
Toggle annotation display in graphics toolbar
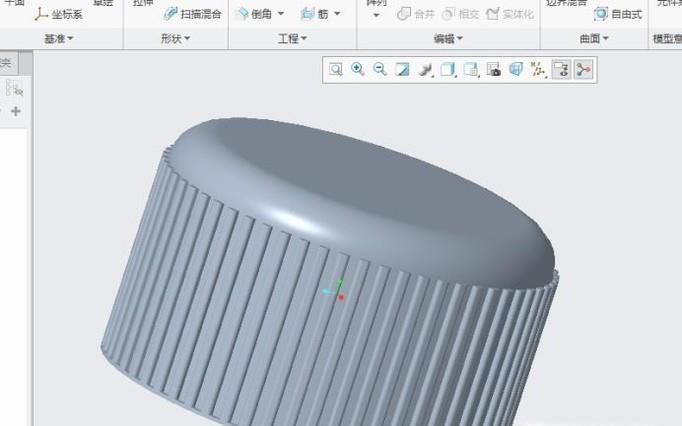tap(561, 69)
